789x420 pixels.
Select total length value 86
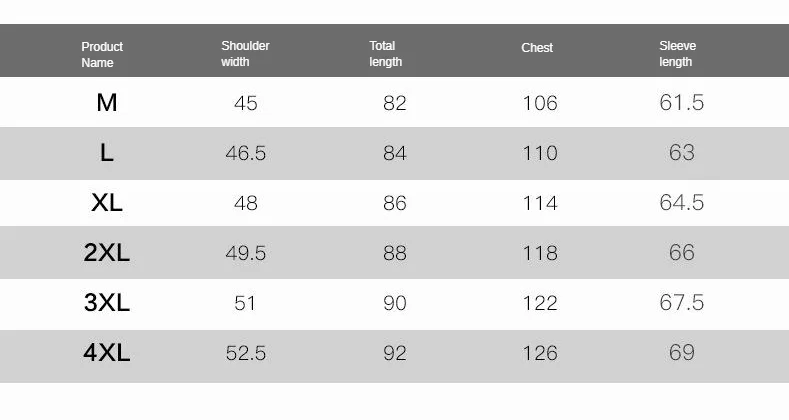click(394, 203)
